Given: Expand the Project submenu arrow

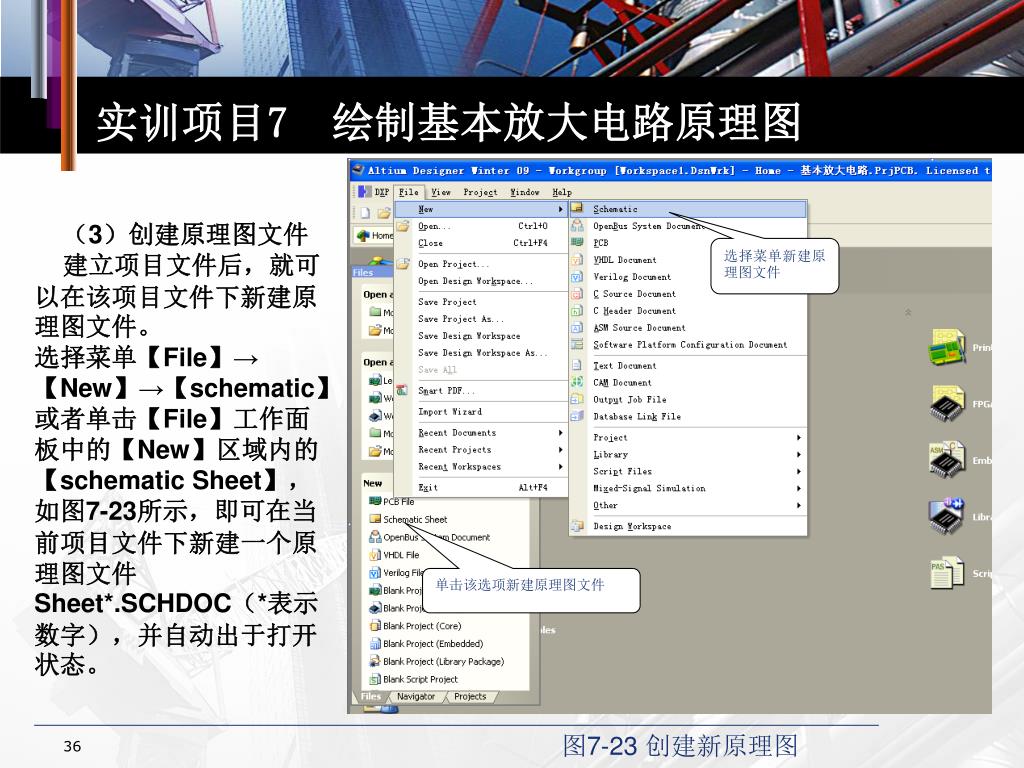Looking at the screenshot, I should tap(799, 438).
